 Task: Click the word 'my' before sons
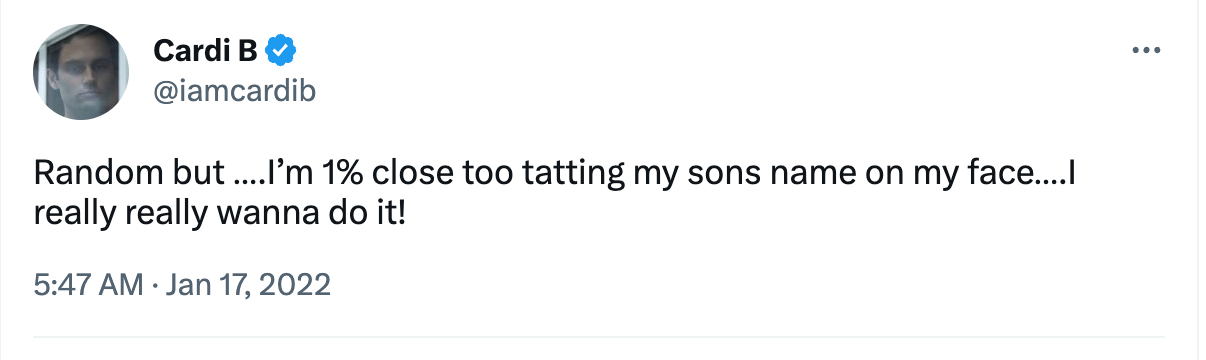(654, 175)
